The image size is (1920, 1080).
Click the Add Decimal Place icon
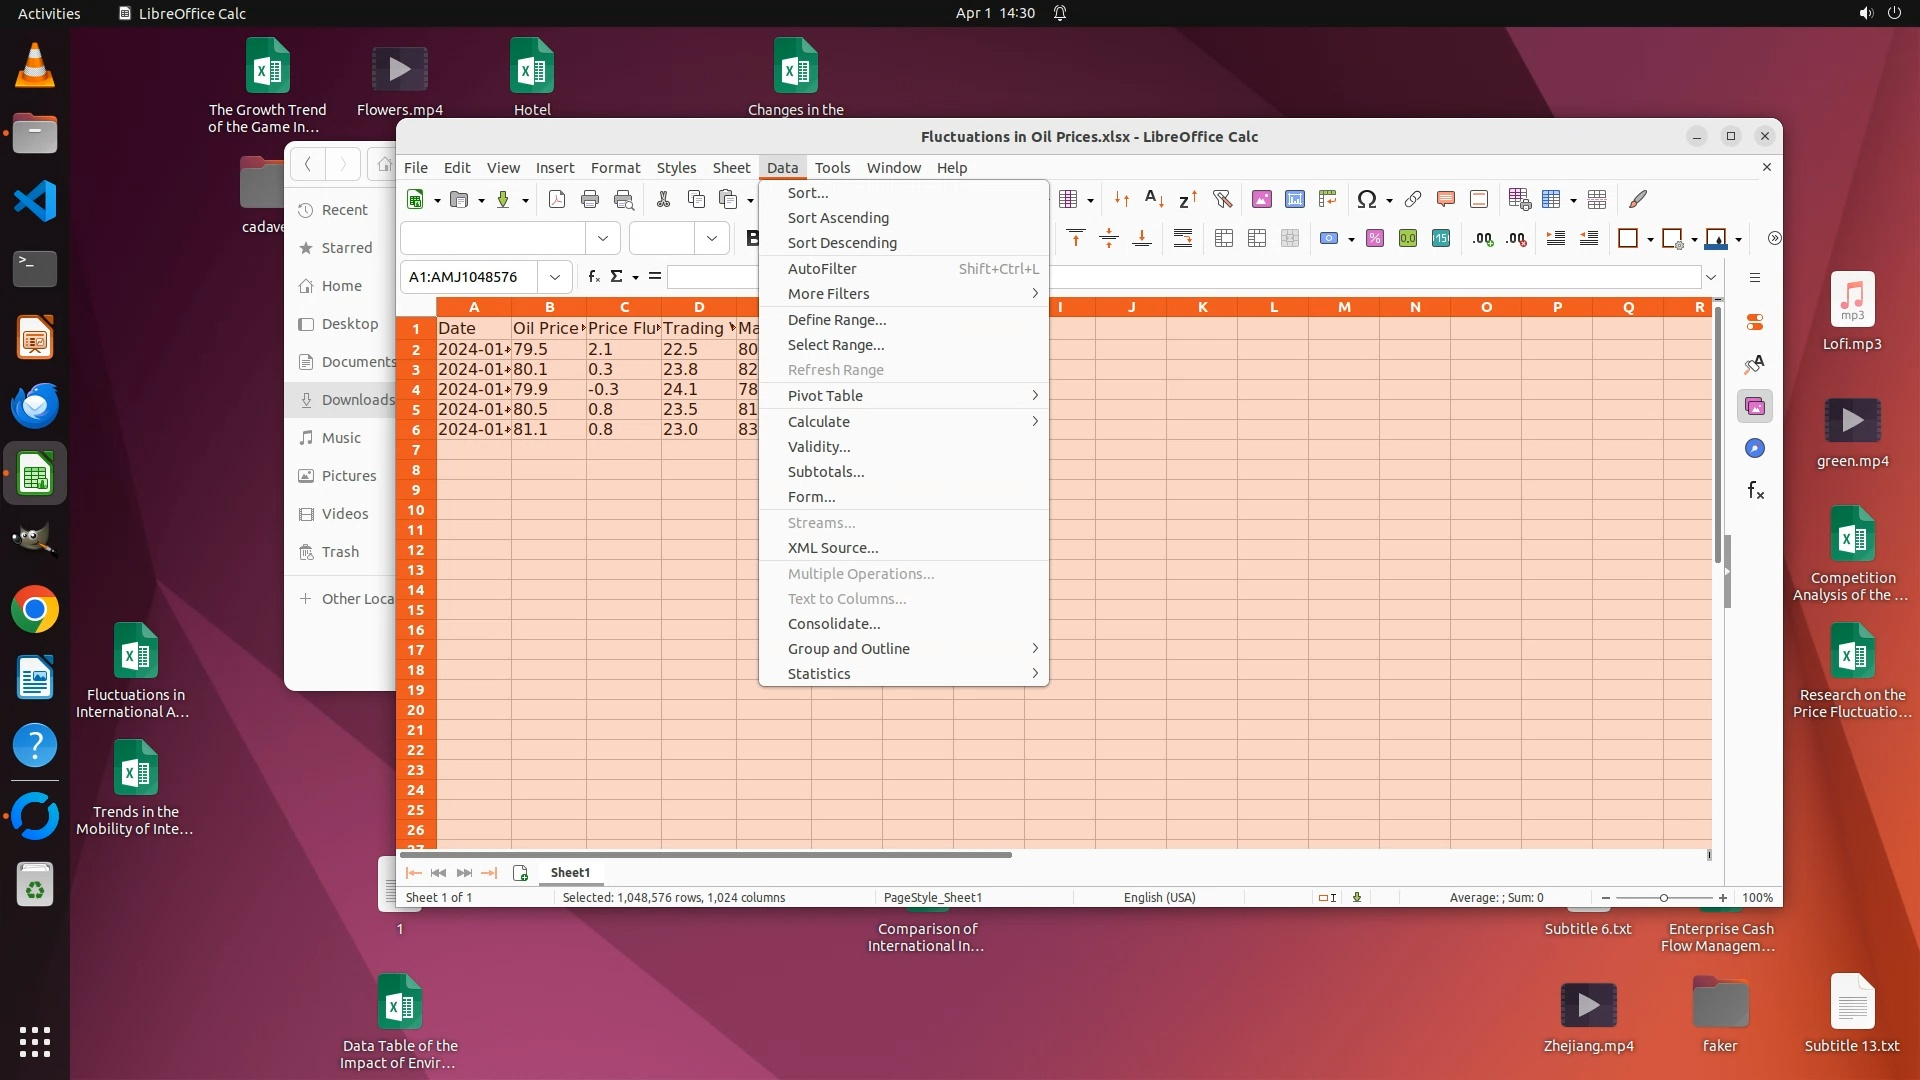tap(1483, 238)
